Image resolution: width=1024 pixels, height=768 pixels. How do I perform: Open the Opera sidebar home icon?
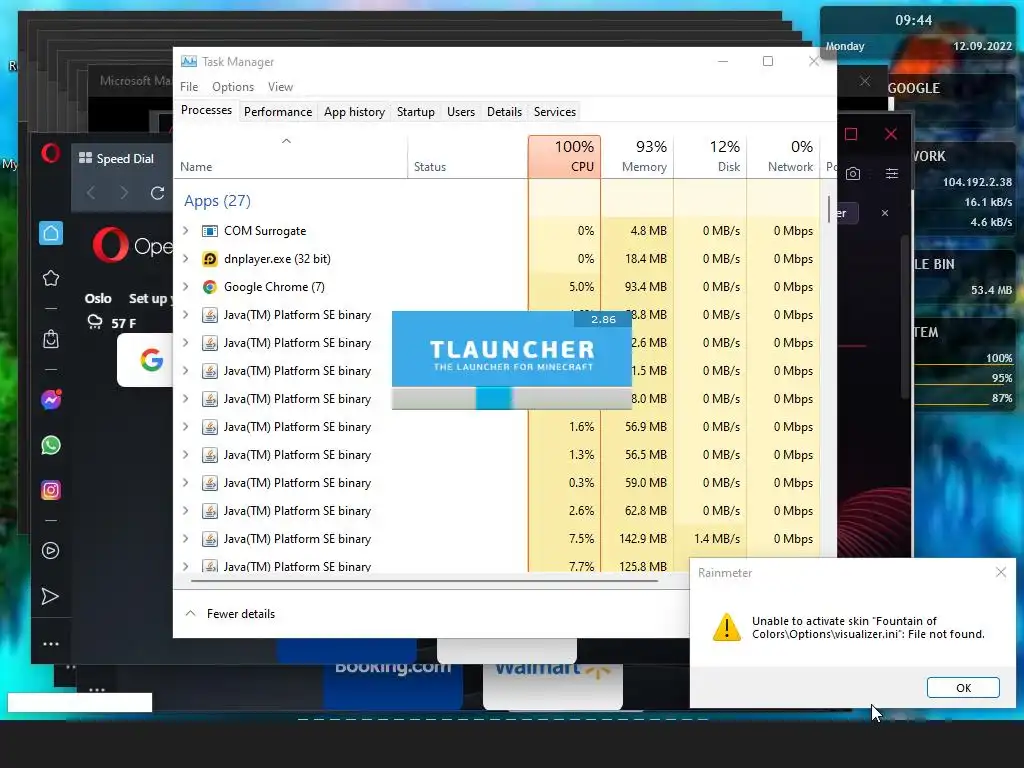(51, 233)
